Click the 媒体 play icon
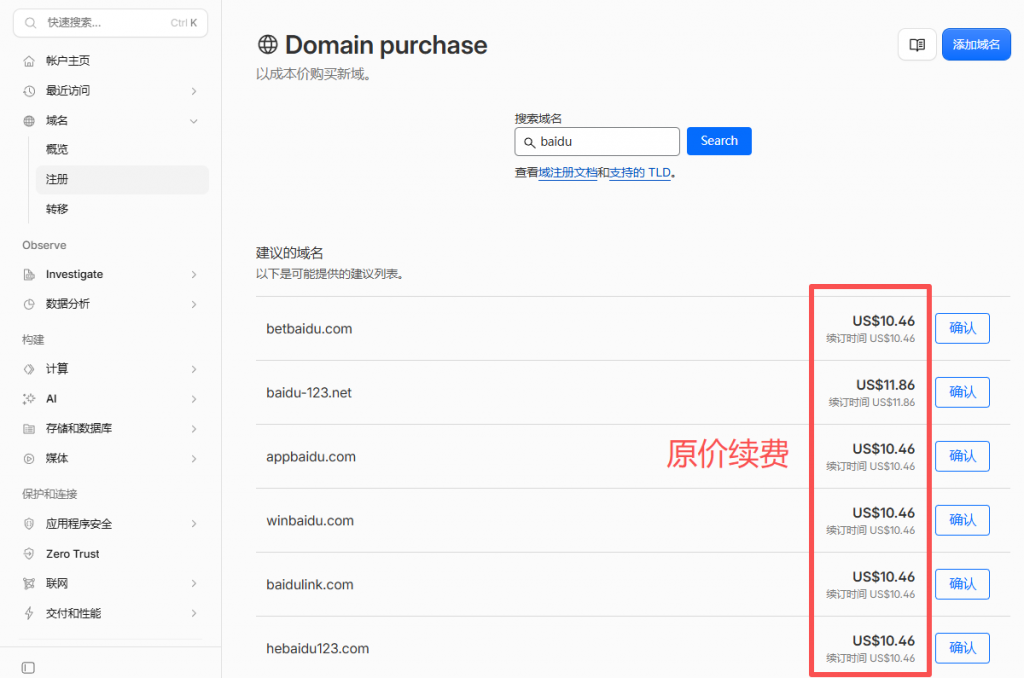This screenshot has height=678, width=1024. tap(29, 459)
